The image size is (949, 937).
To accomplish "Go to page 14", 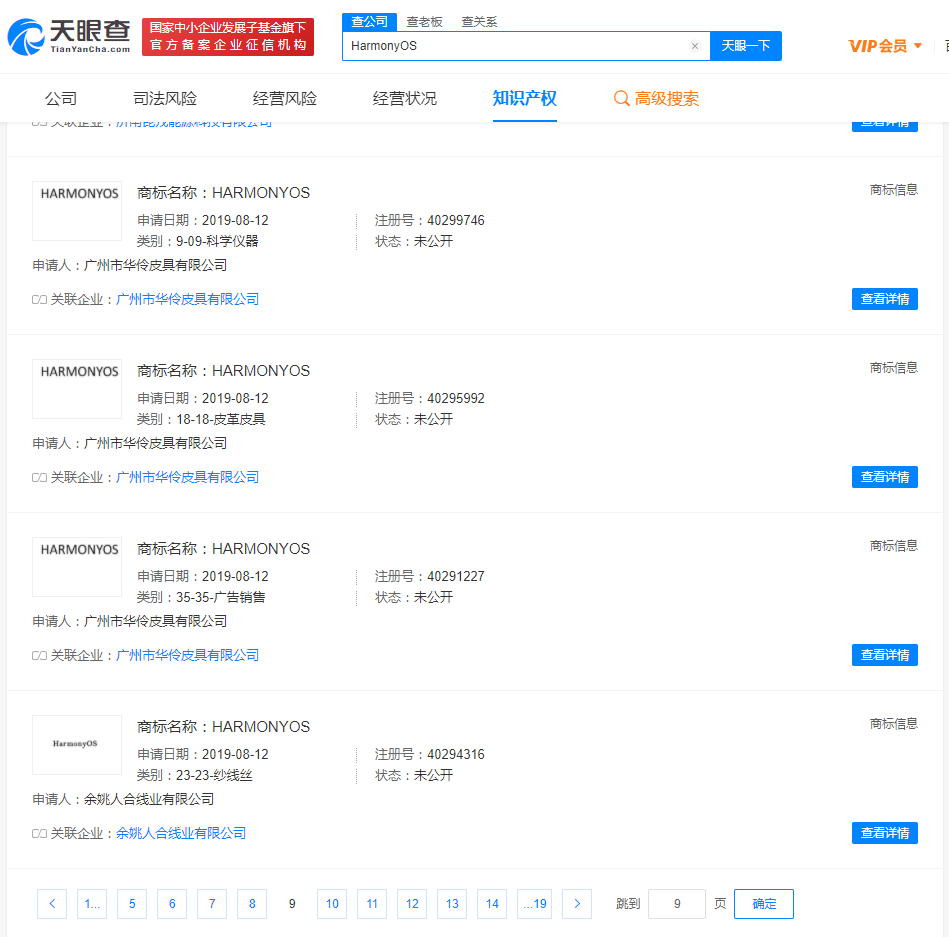I will pyautogui.click(x=492, y=904).
